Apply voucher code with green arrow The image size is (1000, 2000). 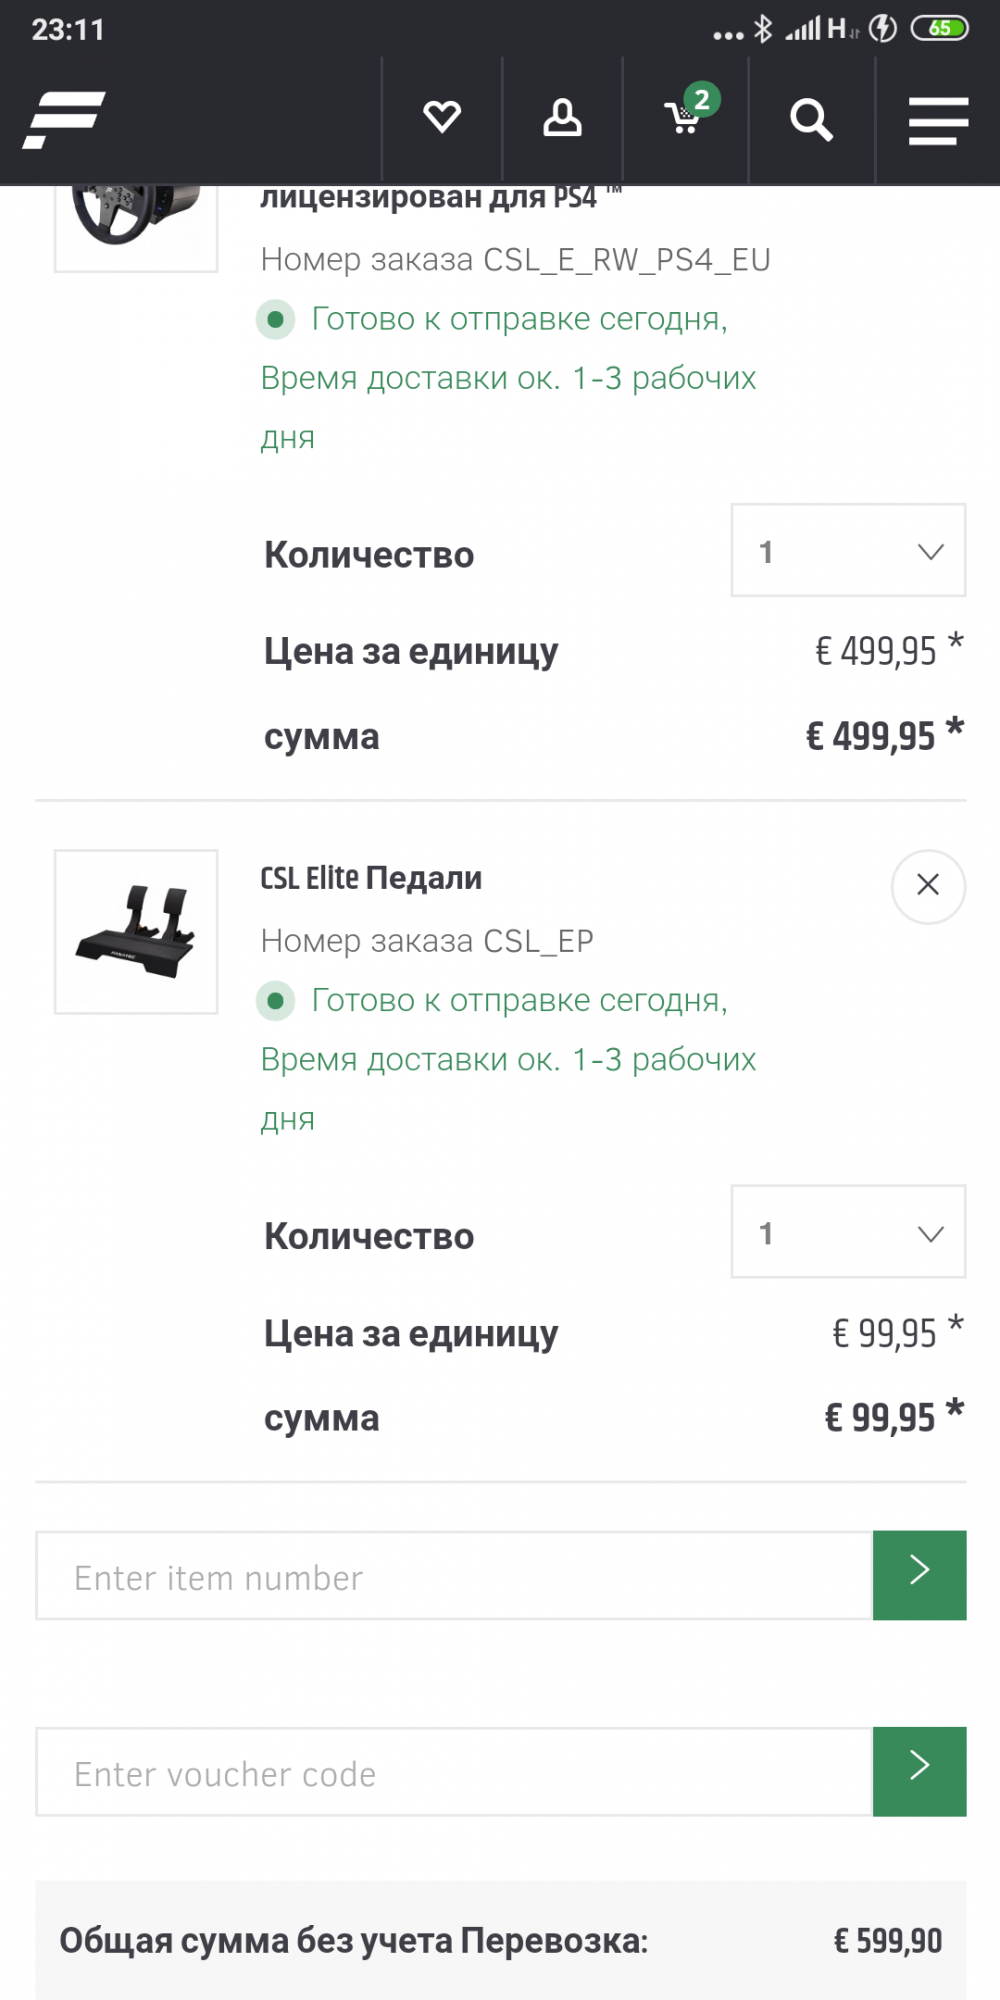pos(919,1771)
